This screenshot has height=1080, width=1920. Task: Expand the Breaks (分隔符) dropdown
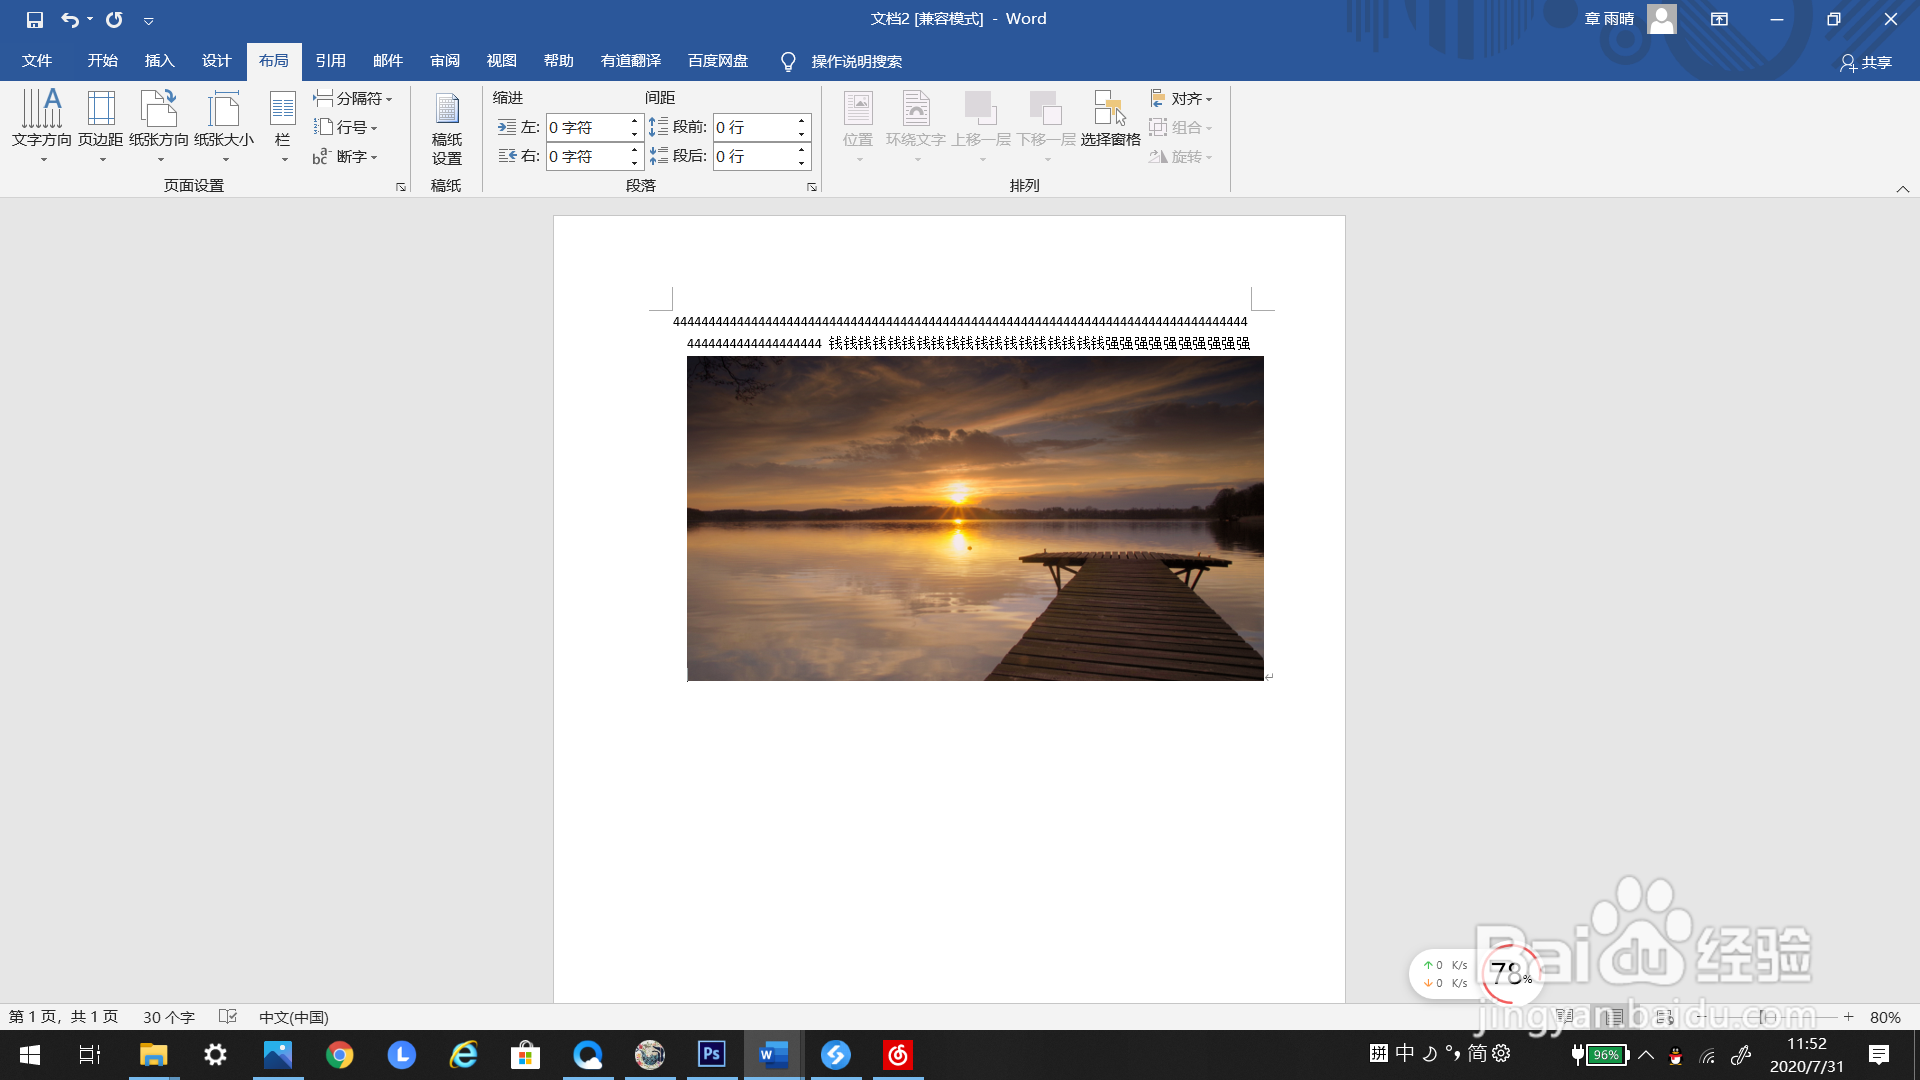(353, 98)
